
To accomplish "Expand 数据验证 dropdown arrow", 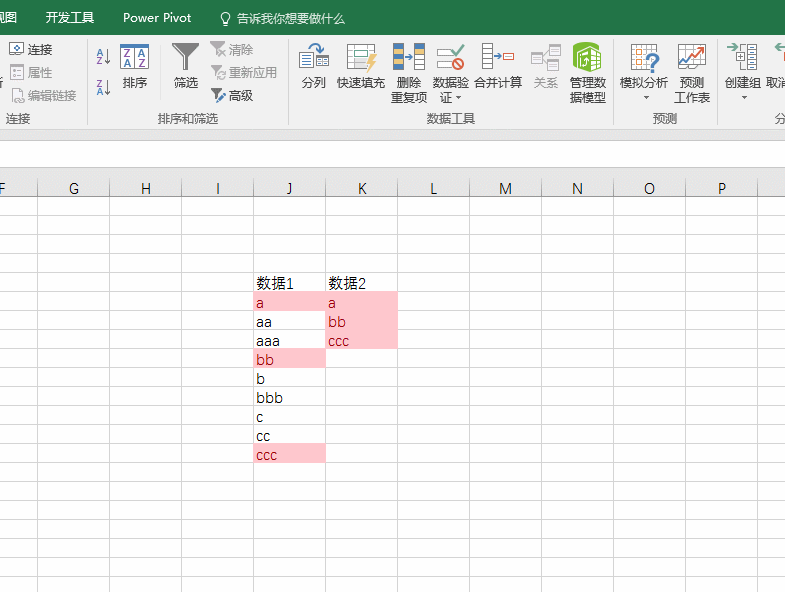I will pyautogui.click(x=459, y=98).
